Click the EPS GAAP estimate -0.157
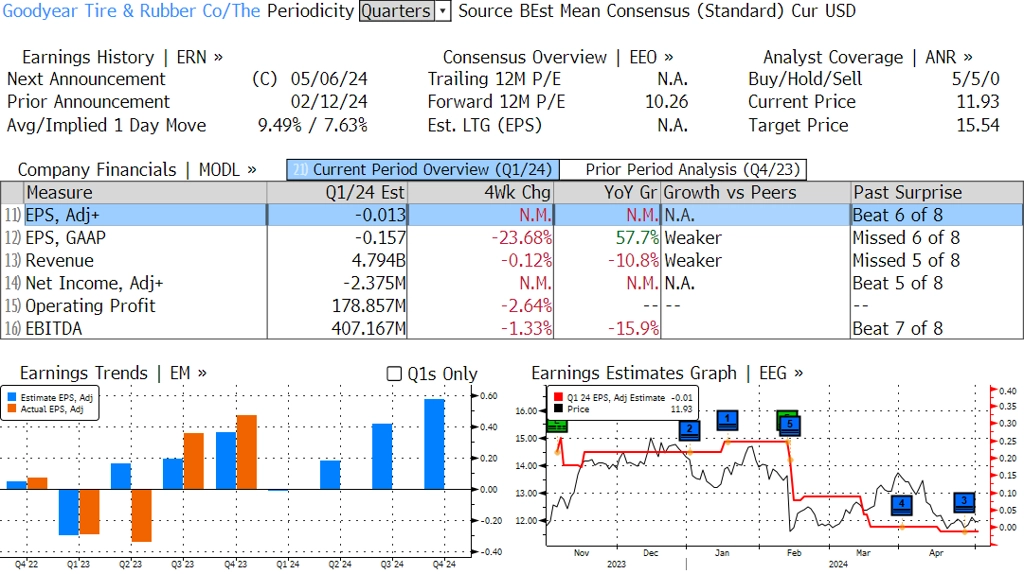Image resolution: width=1024 pixels, height=574 pixels. 380,238
